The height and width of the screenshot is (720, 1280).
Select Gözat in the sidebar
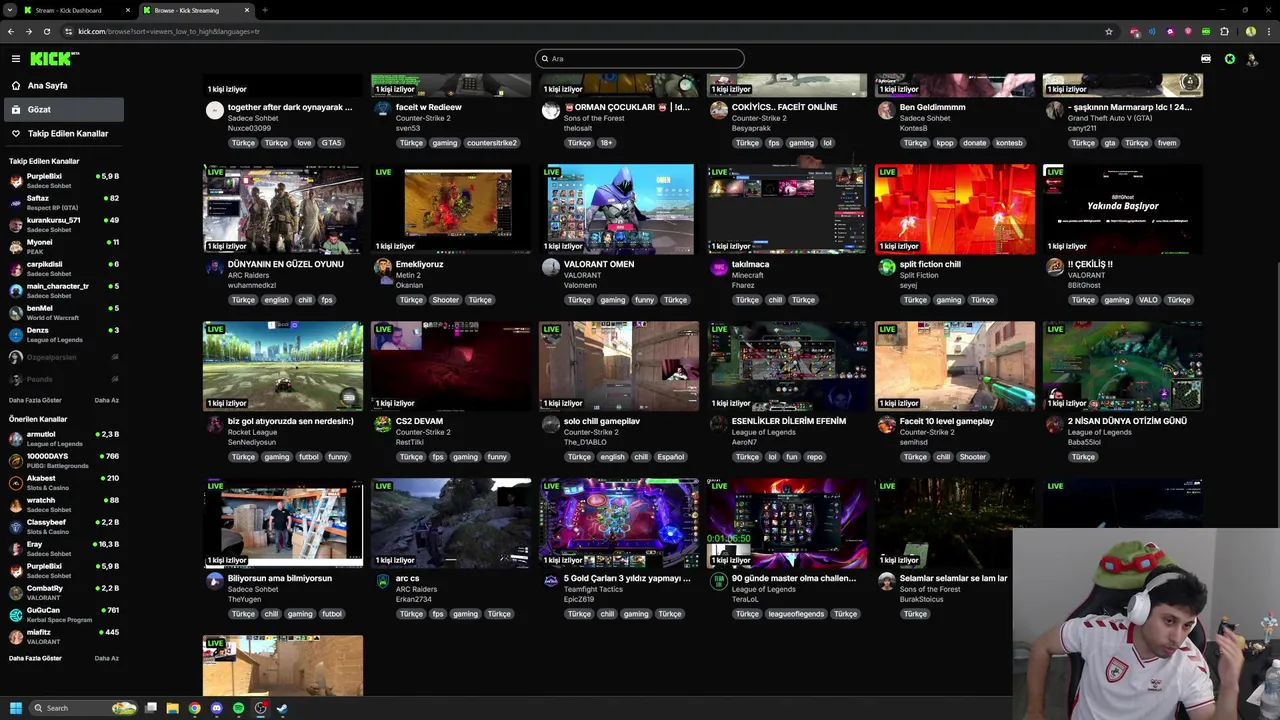(64, 109)
